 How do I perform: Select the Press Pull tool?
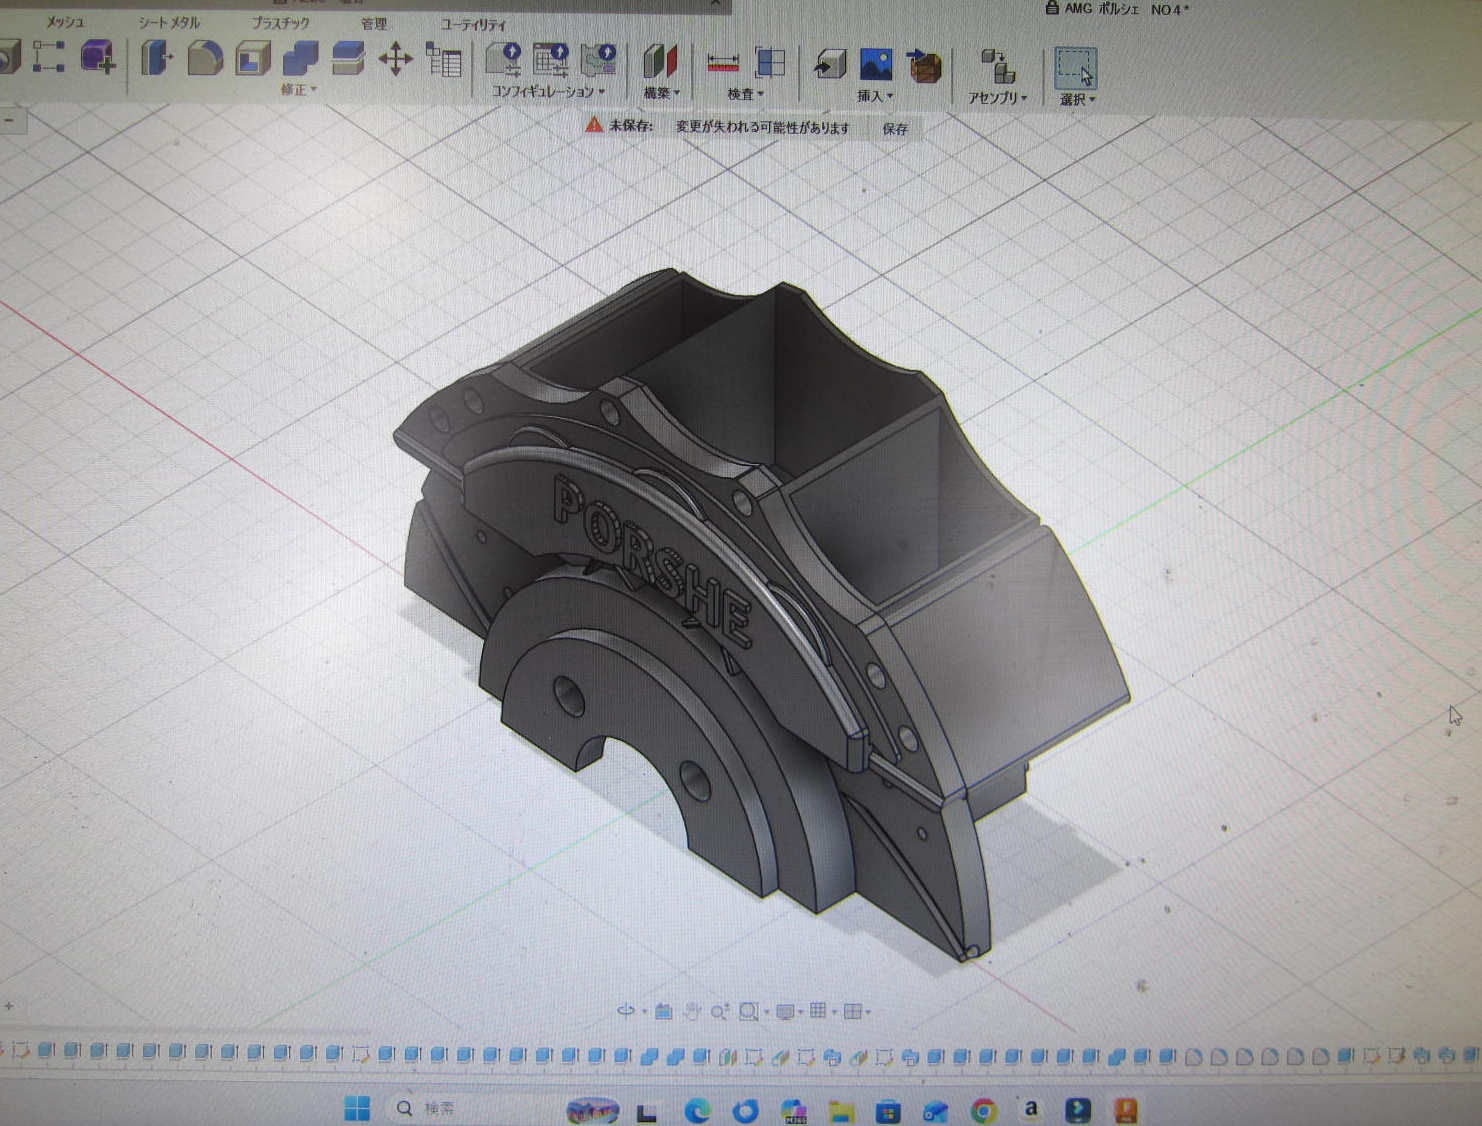coord(155,58)
